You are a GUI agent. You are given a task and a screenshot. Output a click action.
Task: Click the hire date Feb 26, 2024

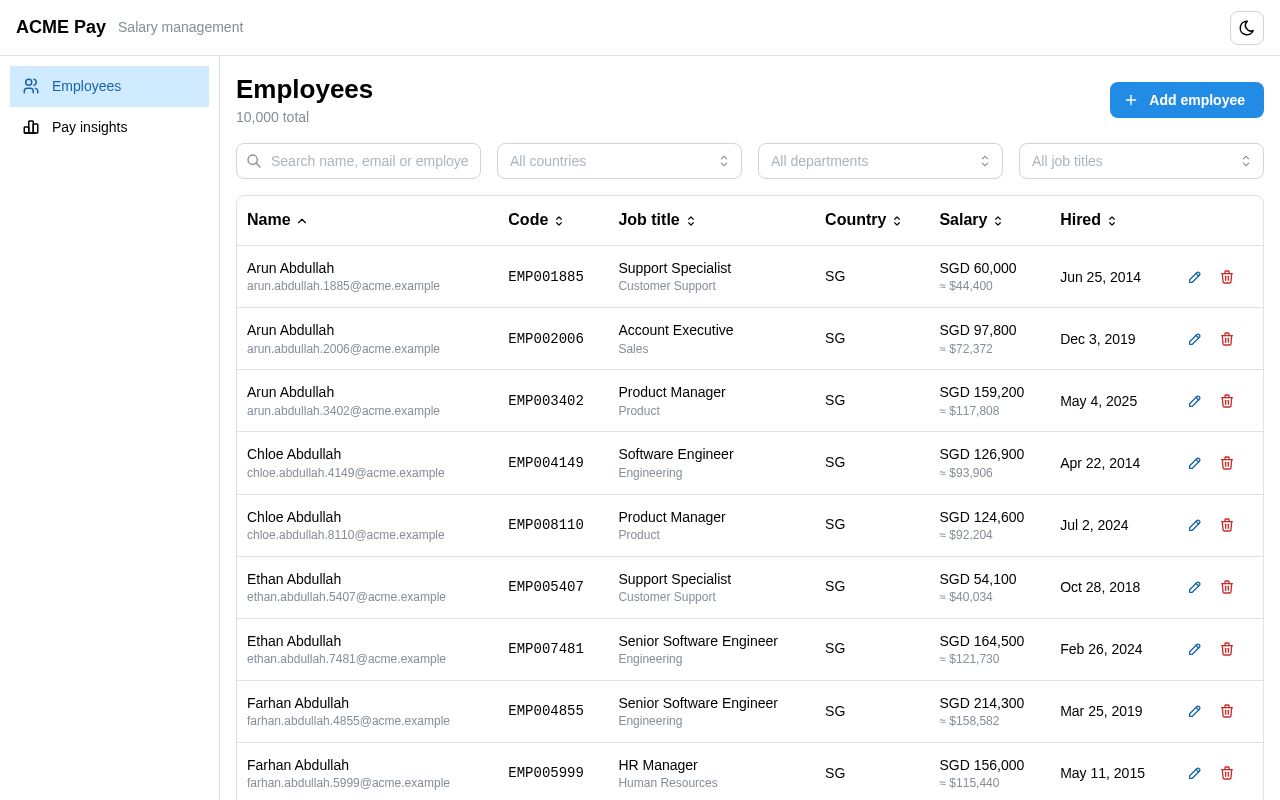[x=1101, y=649]
